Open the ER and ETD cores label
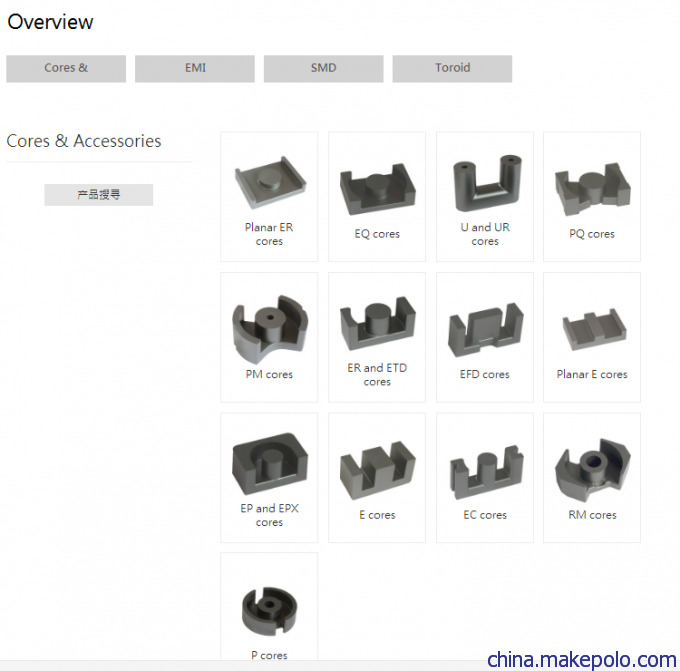Image resolution: width=680 pixels, height=671 pixels. tap(377, 375)
